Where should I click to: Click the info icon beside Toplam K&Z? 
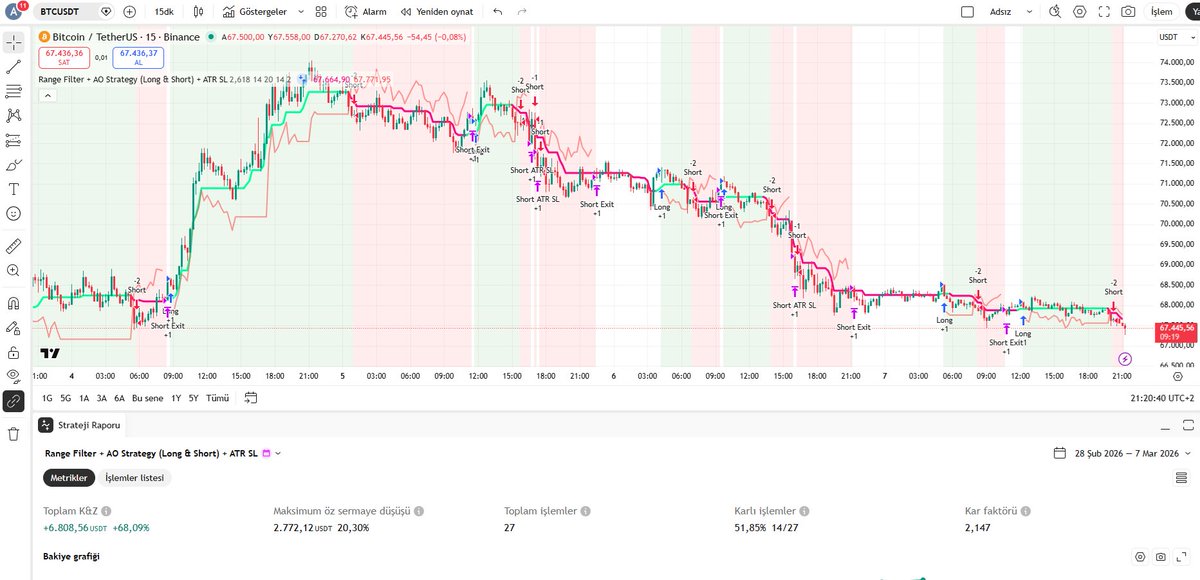[x=104, y=510]
